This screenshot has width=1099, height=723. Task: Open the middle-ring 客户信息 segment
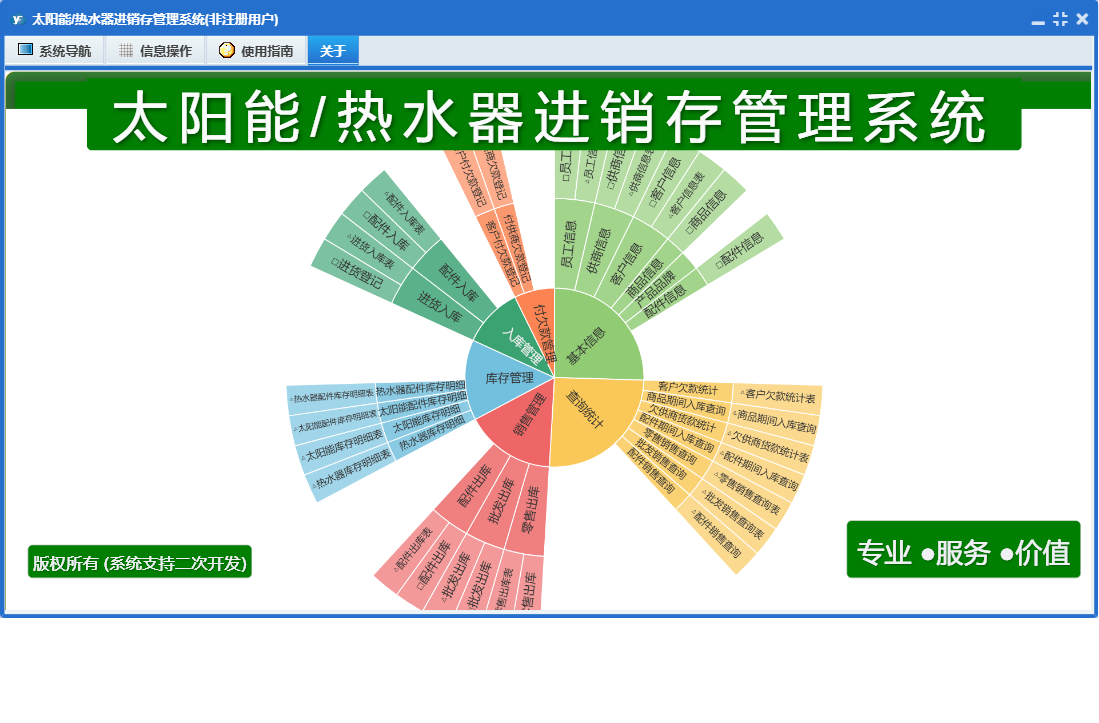[x=627, y=262]
